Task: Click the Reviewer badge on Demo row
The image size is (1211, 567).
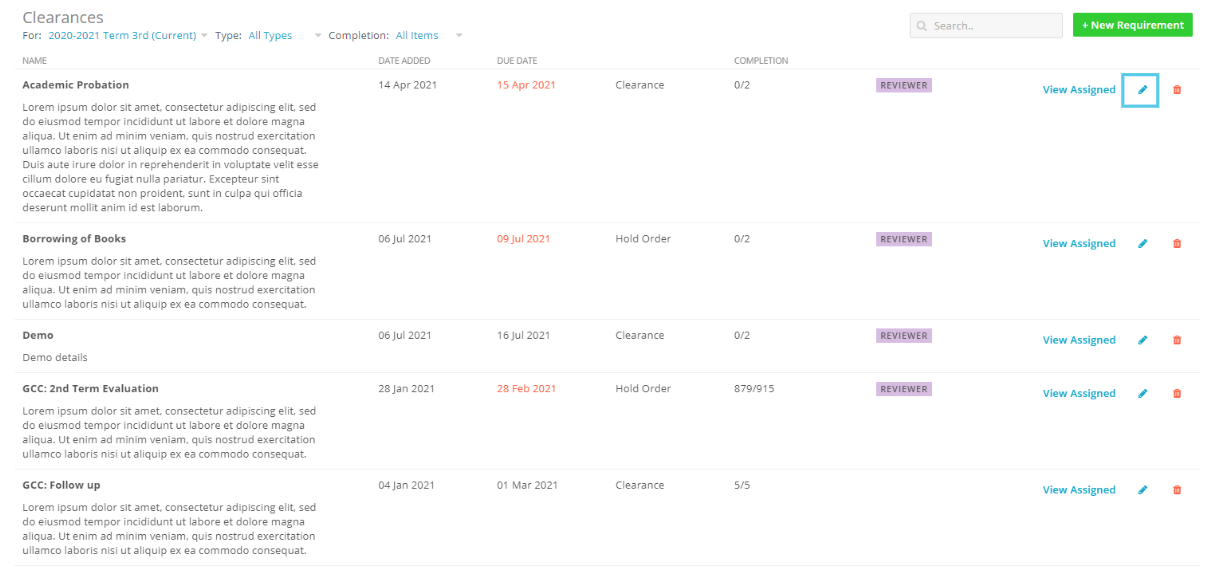Action: [904, 336]
